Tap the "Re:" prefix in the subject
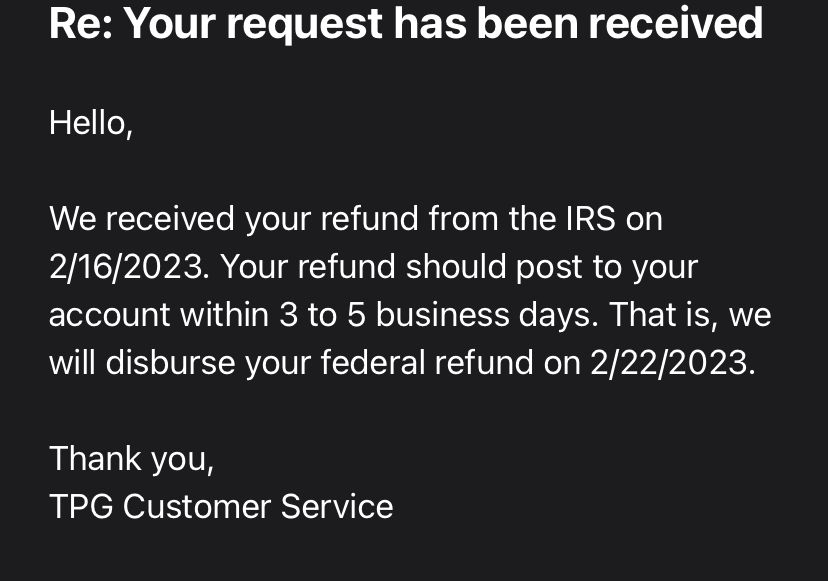The height and width of the screenshot is (581, 828). [79, 22]
